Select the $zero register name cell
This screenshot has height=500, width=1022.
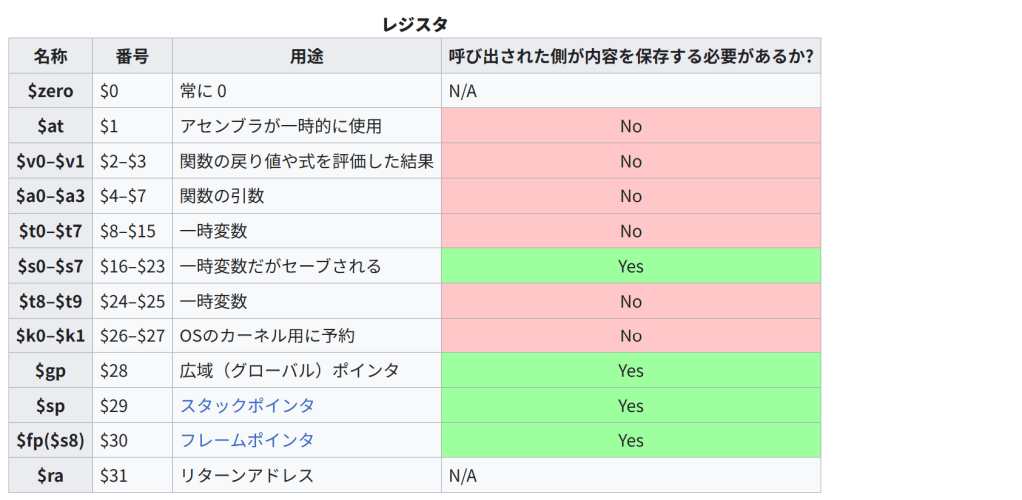(50, 91)
